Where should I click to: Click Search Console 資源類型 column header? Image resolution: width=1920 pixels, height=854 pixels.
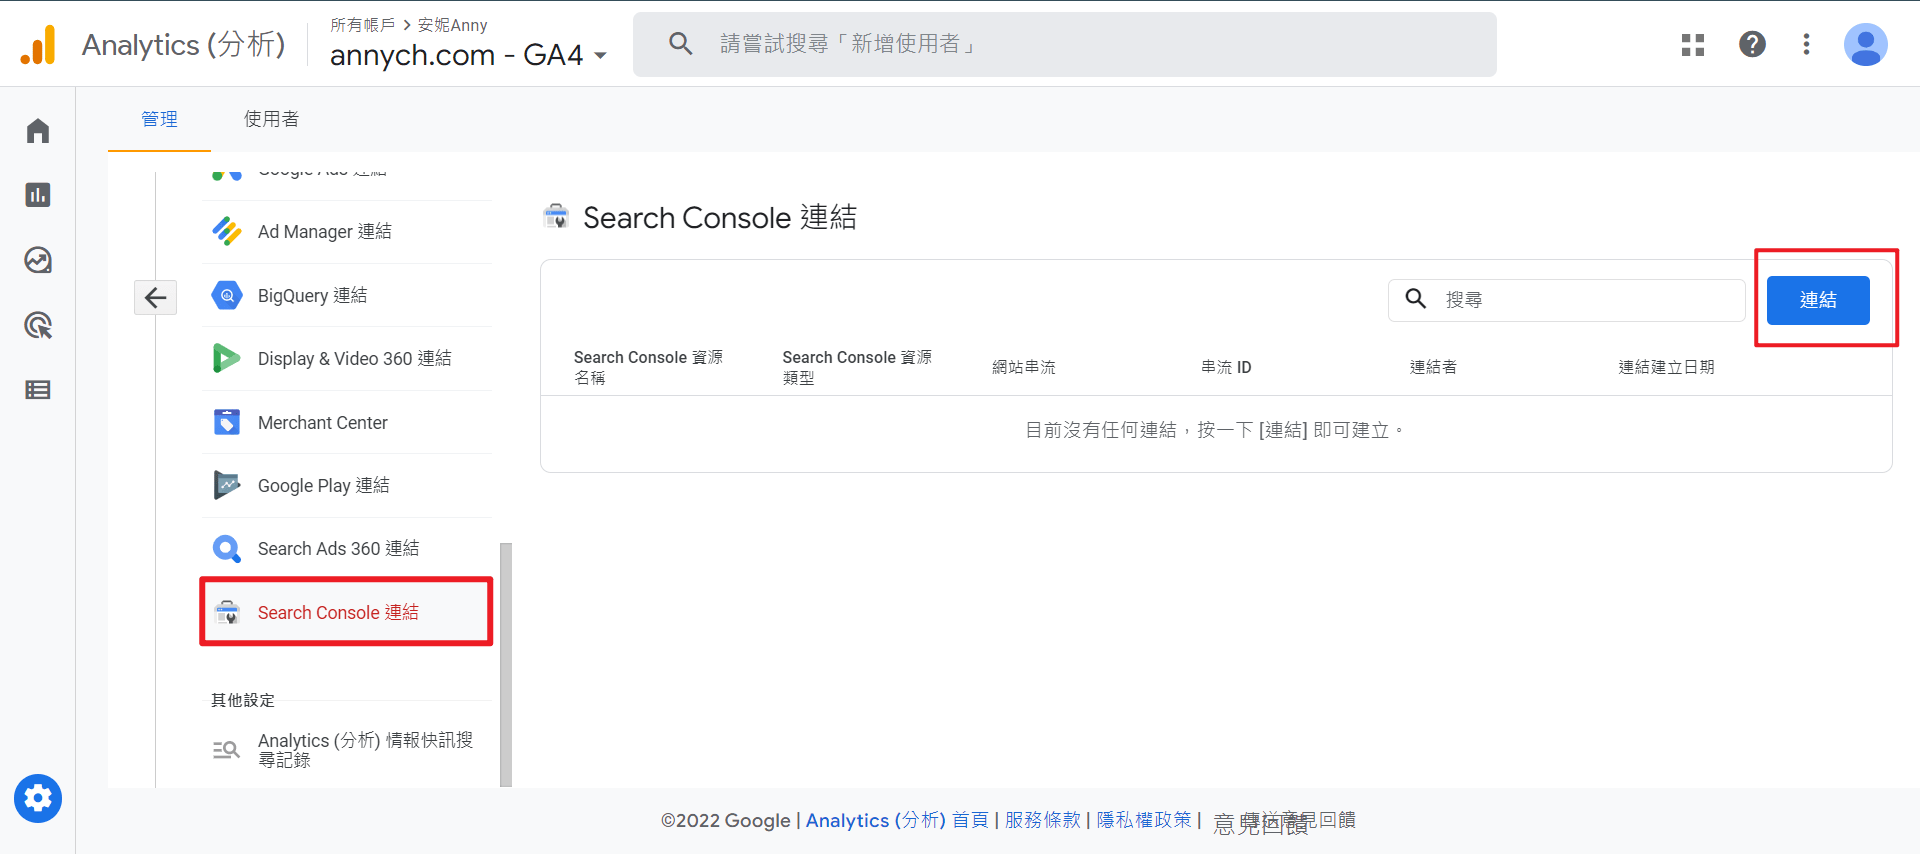pos(857,367)
